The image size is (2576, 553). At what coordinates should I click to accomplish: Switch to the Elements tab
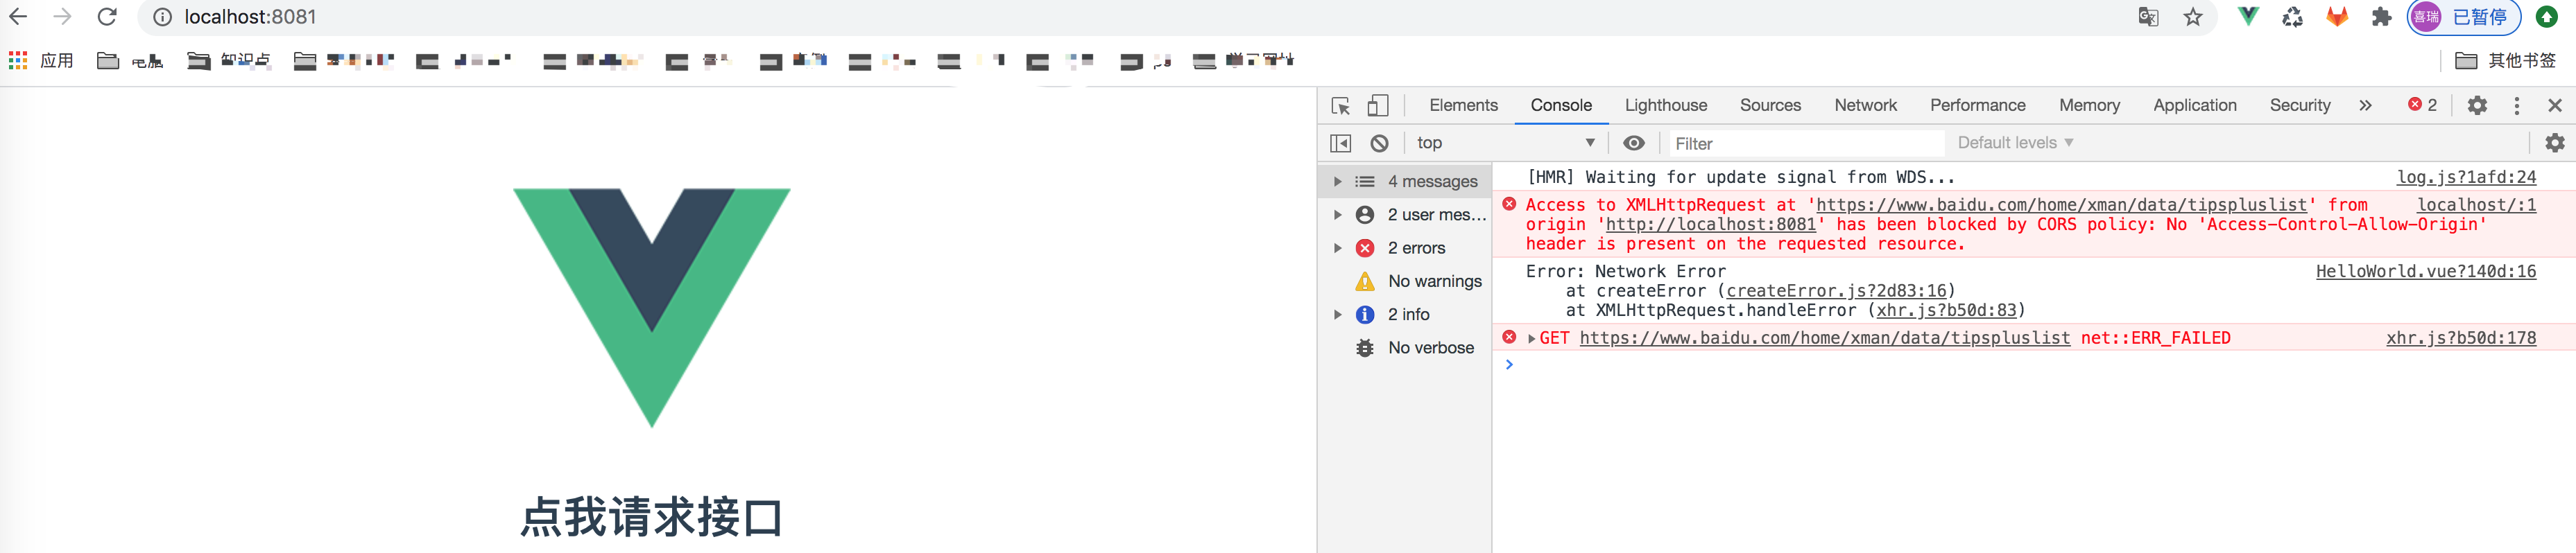pos(1463,105)
